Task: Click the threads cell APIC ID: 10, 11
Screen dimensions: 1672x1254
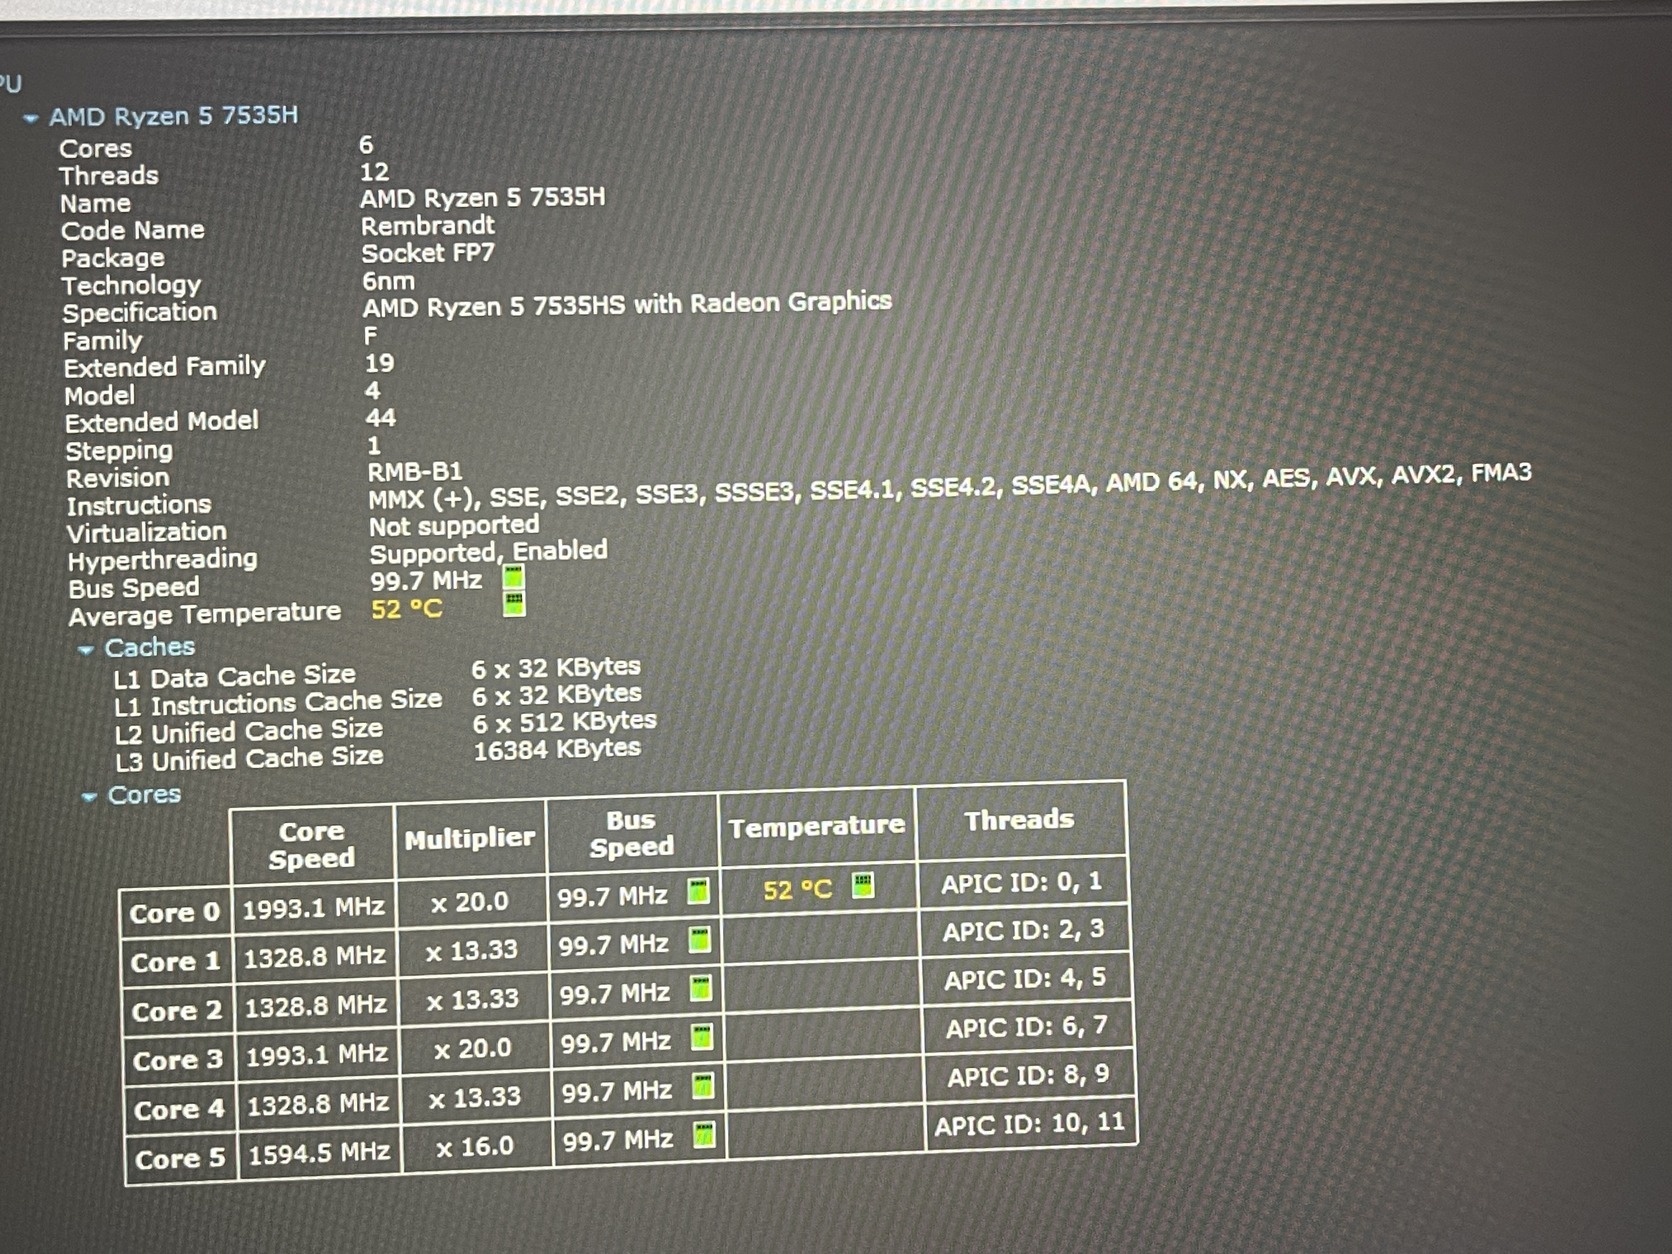Action: [x=1030, y=1125]
